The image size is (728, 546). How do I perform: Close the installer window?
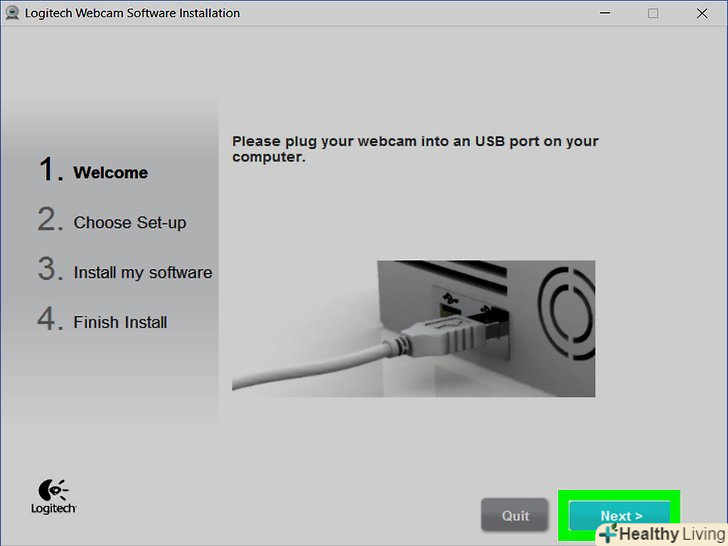(702, 13)
